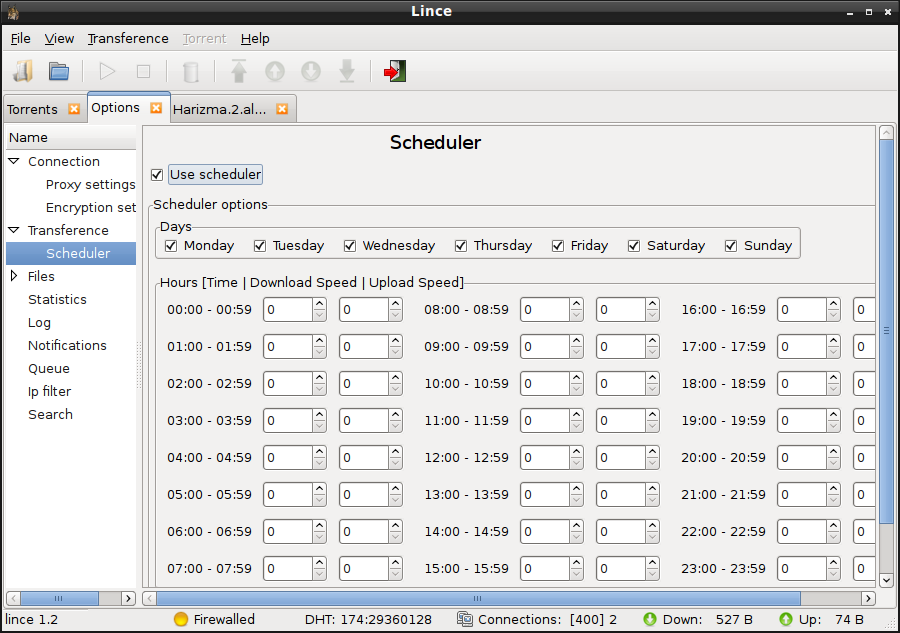Uncheck the Use scheduler checkbox

click(157, 174)
